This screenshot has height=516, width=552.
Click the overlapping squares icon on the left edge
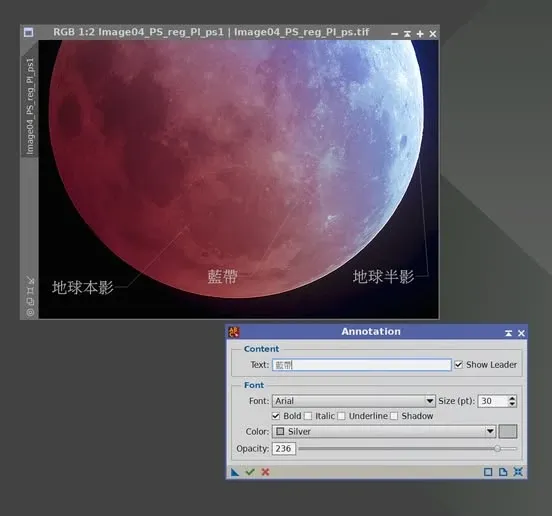point(30,302)
